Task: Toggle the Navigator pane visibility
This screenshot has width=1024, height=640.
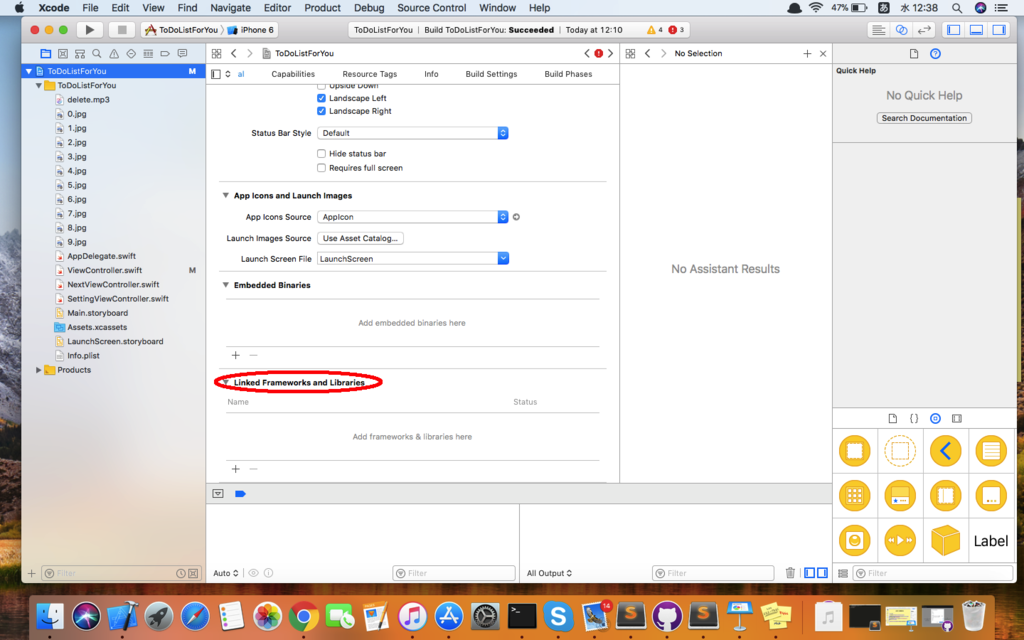Action: (x=953, y=30)
